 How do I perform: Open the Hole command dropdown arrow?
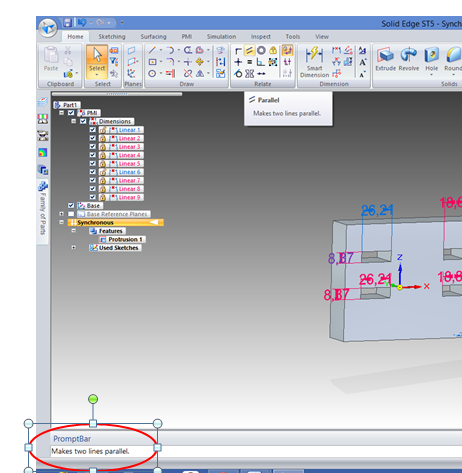(x=431, y=75)
